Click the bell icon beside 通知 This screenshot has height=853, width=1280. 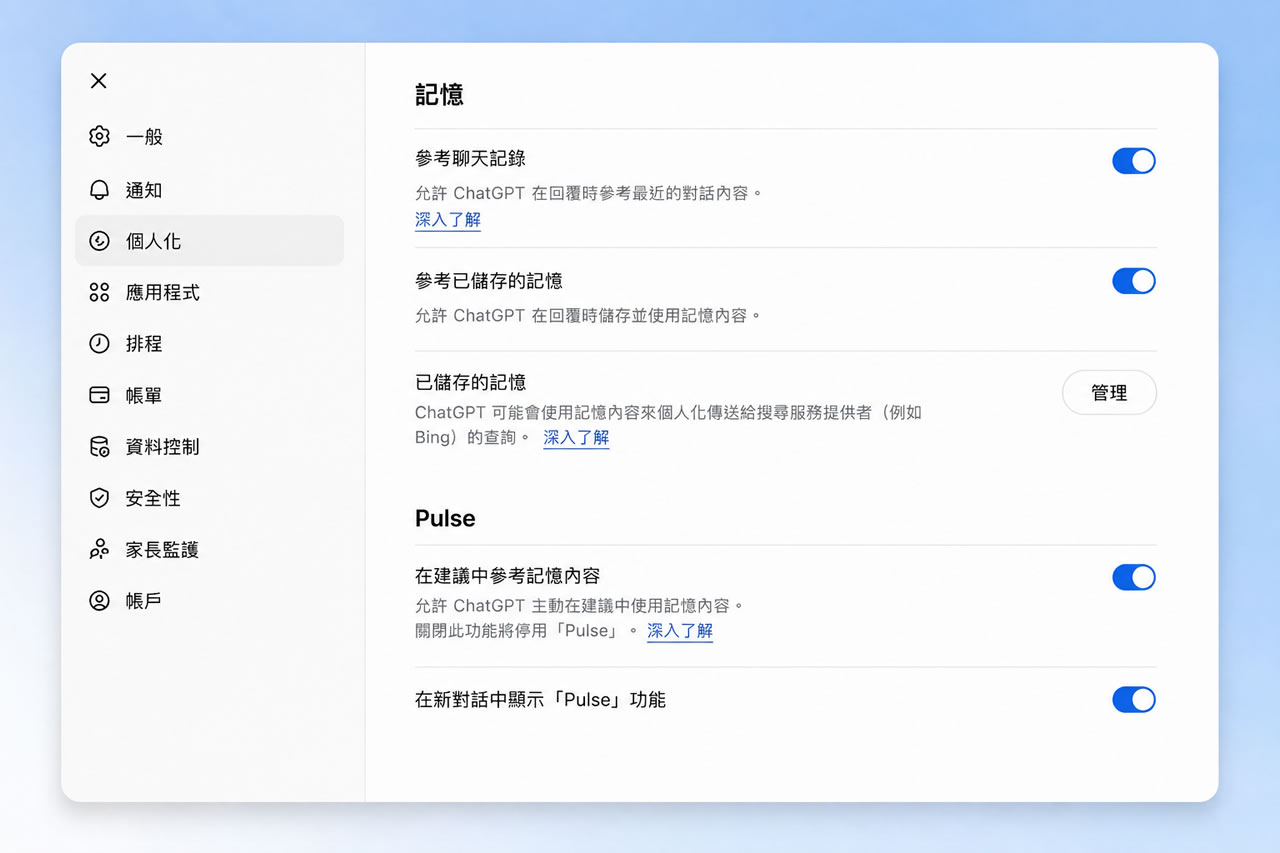[99, 190]
